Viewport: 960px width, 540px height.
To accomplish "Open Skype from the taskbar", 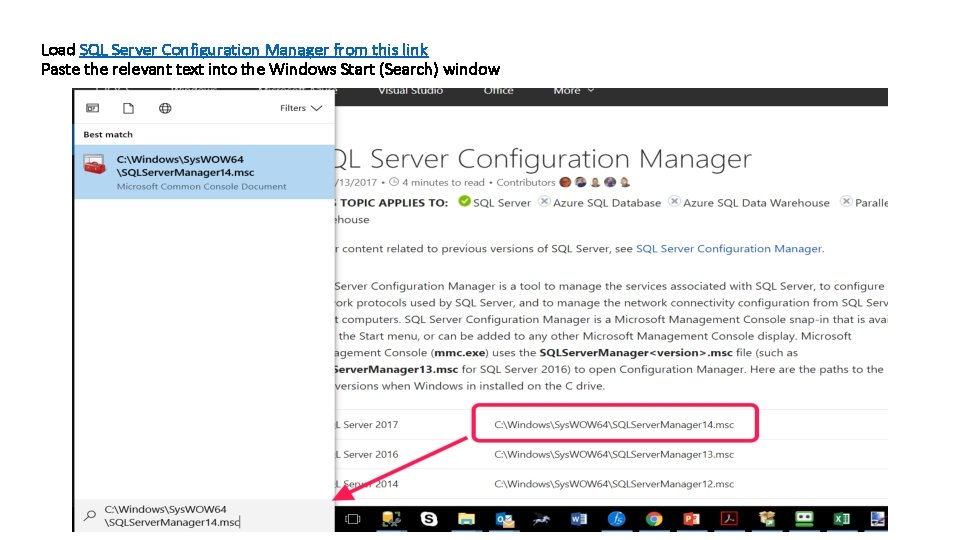I will 429,519.
